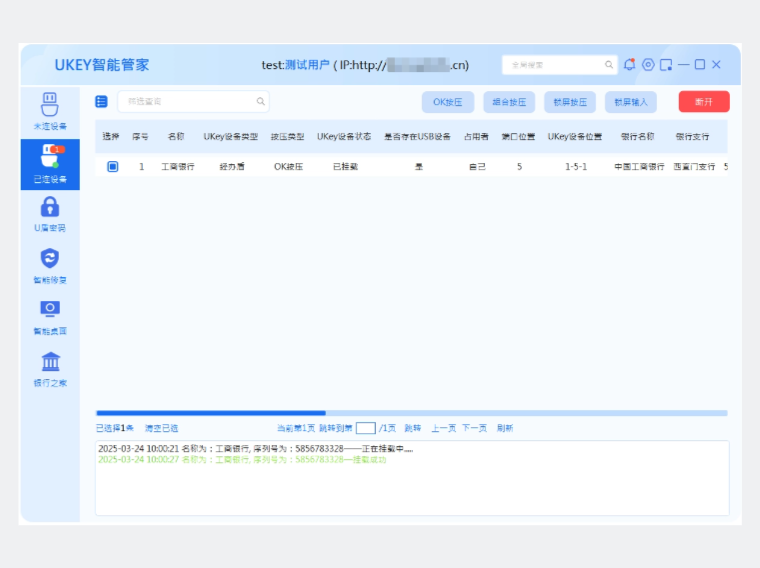Toggle the checkbox for 工商银行 row
The height and width of the screenshot is (568, 760).
112,167
